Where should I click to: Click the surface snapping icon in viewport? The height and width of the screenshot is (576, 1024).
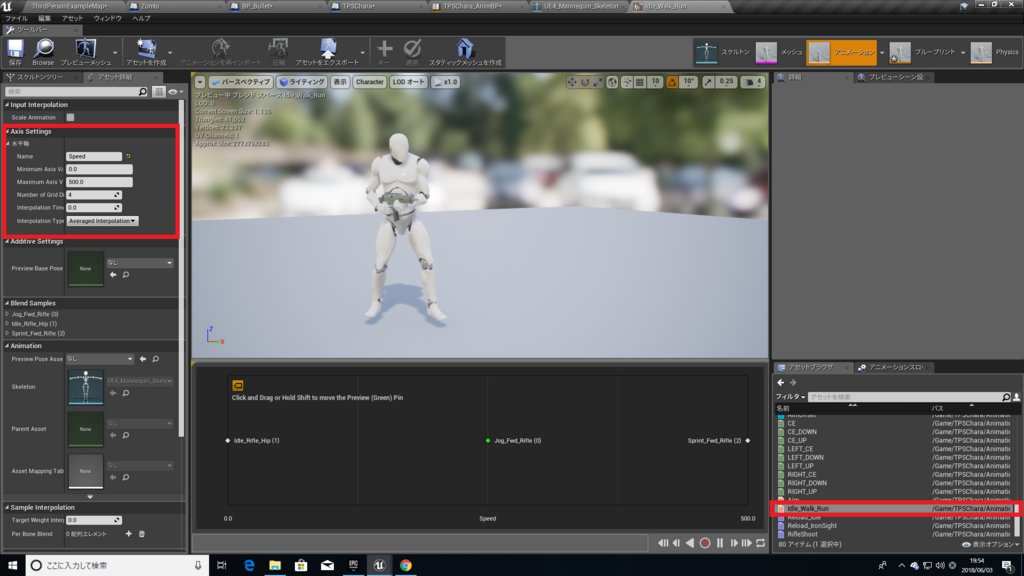click(x=627, y=82)
